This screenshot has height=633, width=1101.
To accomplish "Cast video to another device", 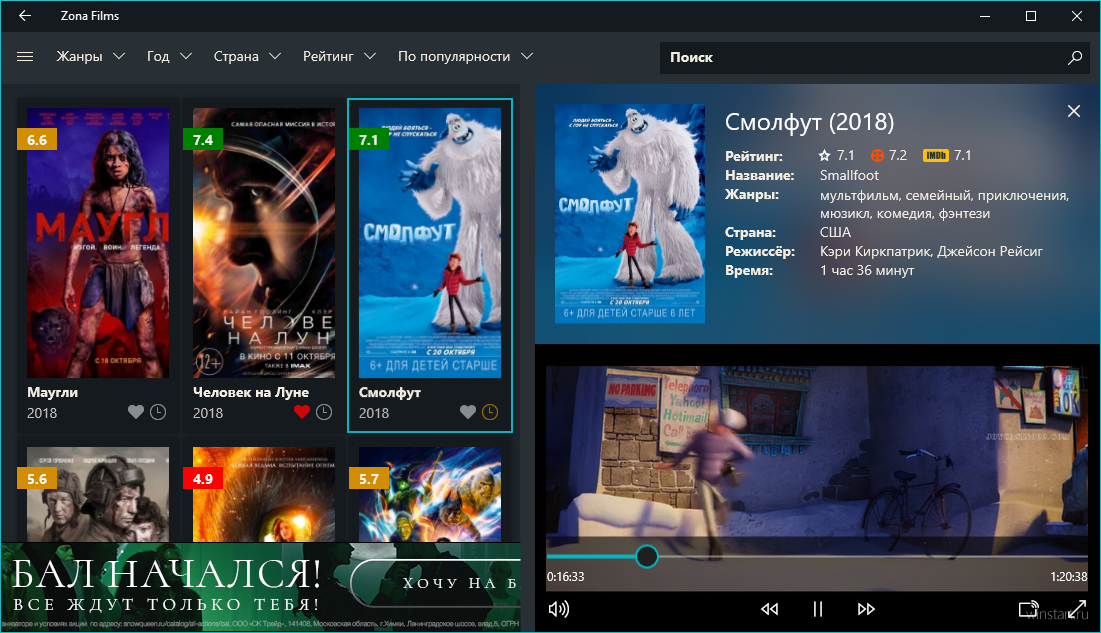I will (1029, 608).
